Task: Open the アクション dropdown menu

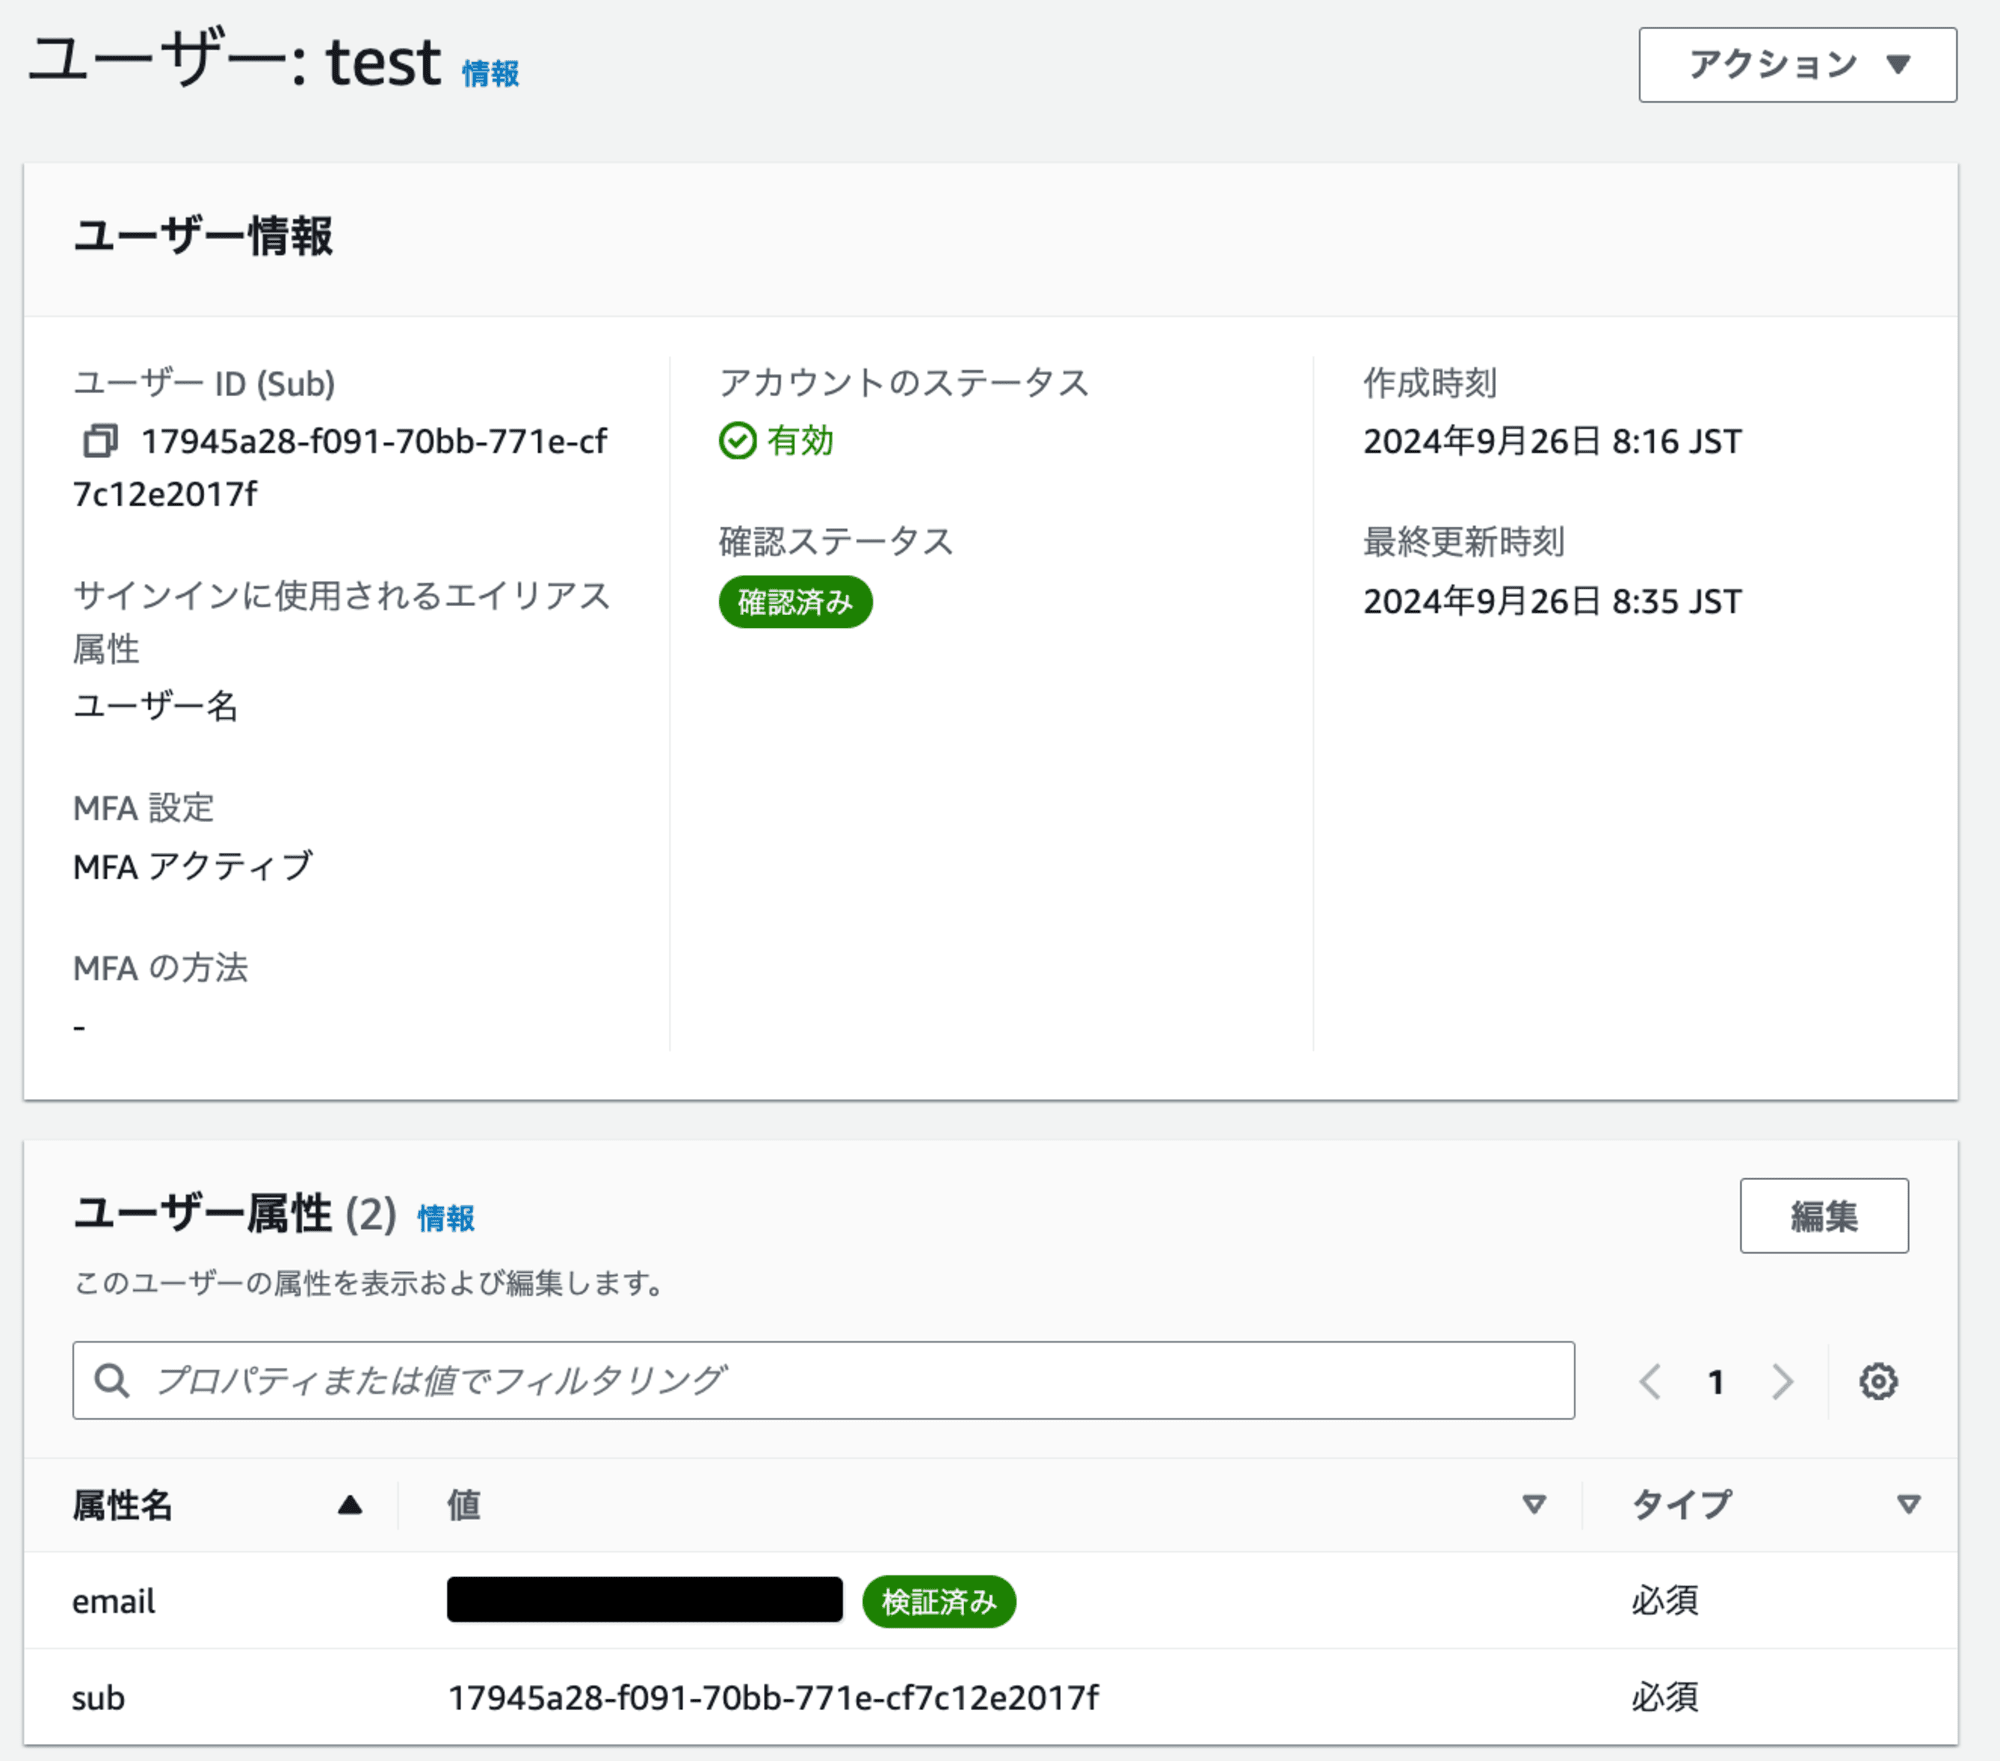Action: coord(1797,65)
